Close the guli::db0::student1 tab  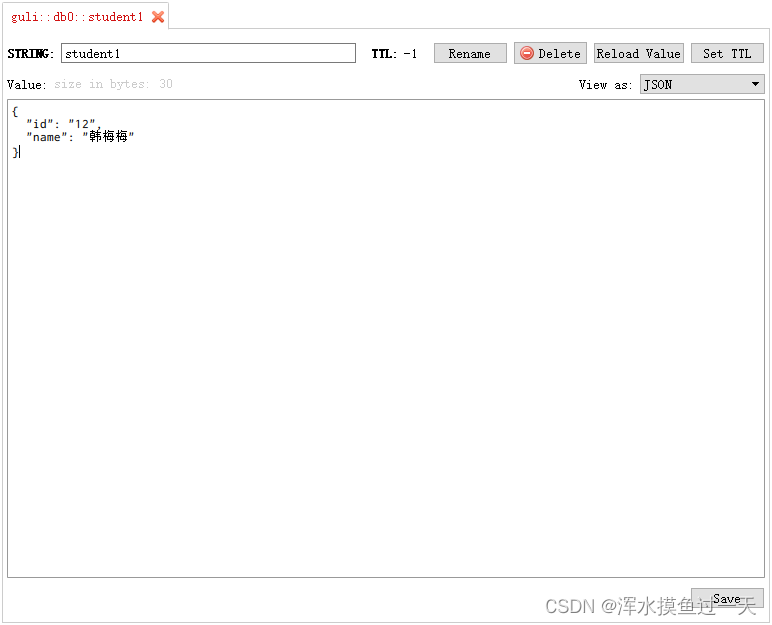pos(158,17)
